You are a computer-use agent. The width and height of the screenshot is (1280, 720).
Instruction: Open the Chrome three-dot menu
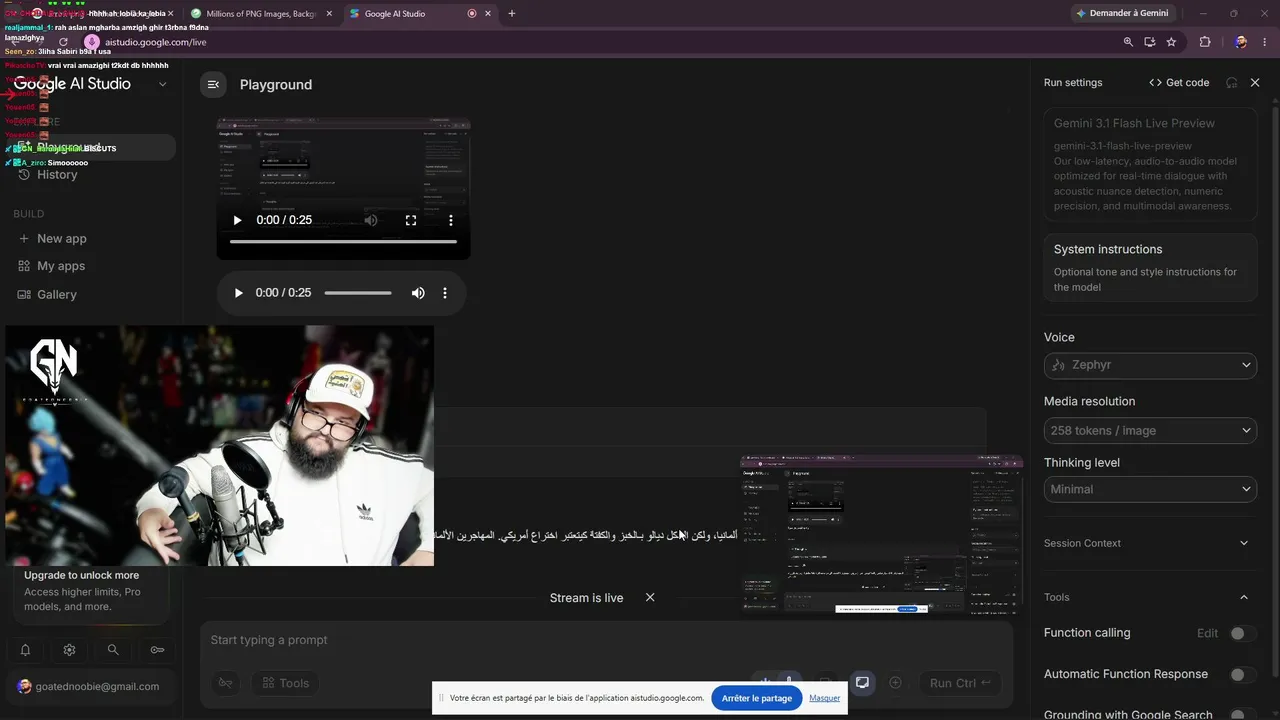point(1265,42)
